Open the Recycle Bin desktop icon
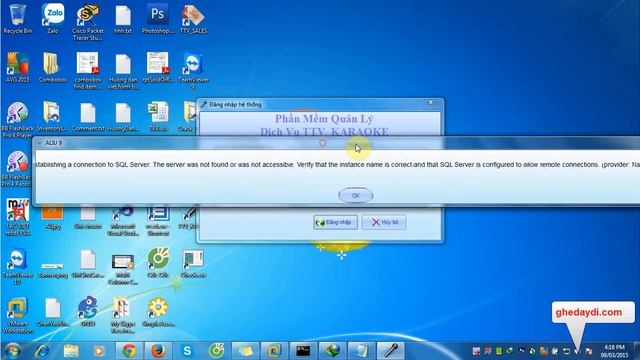This screenshot has height=360, width=640. point(18,19)
